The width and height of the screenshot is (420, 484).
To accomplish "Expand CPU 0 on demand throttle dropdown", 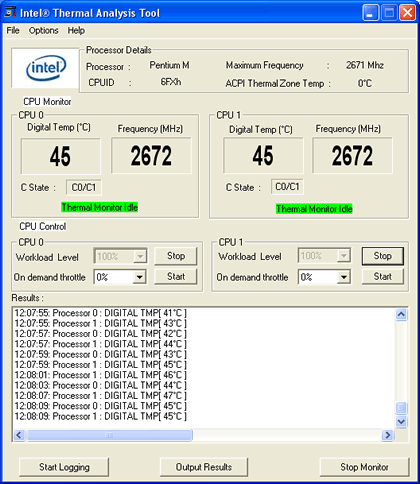I will (140, 277).
